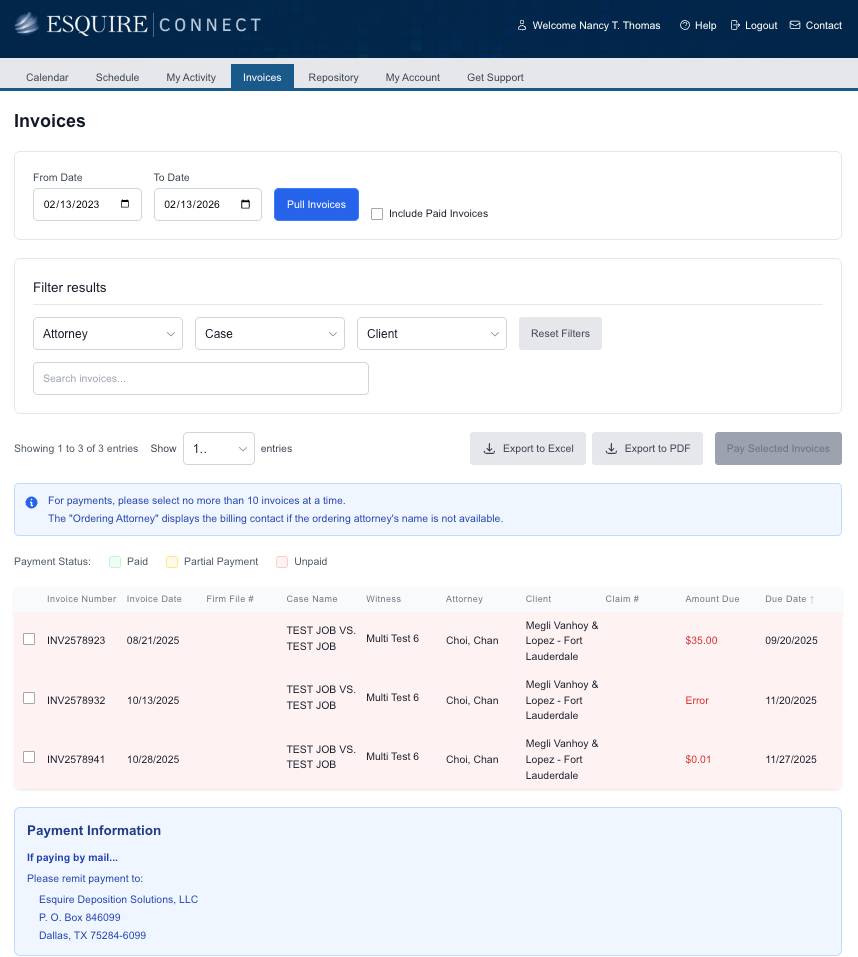The height and width of the screenshot is (957, 858).
Task: Select invoice INV2578941 checkbox
Action: [x=29, y=757]
